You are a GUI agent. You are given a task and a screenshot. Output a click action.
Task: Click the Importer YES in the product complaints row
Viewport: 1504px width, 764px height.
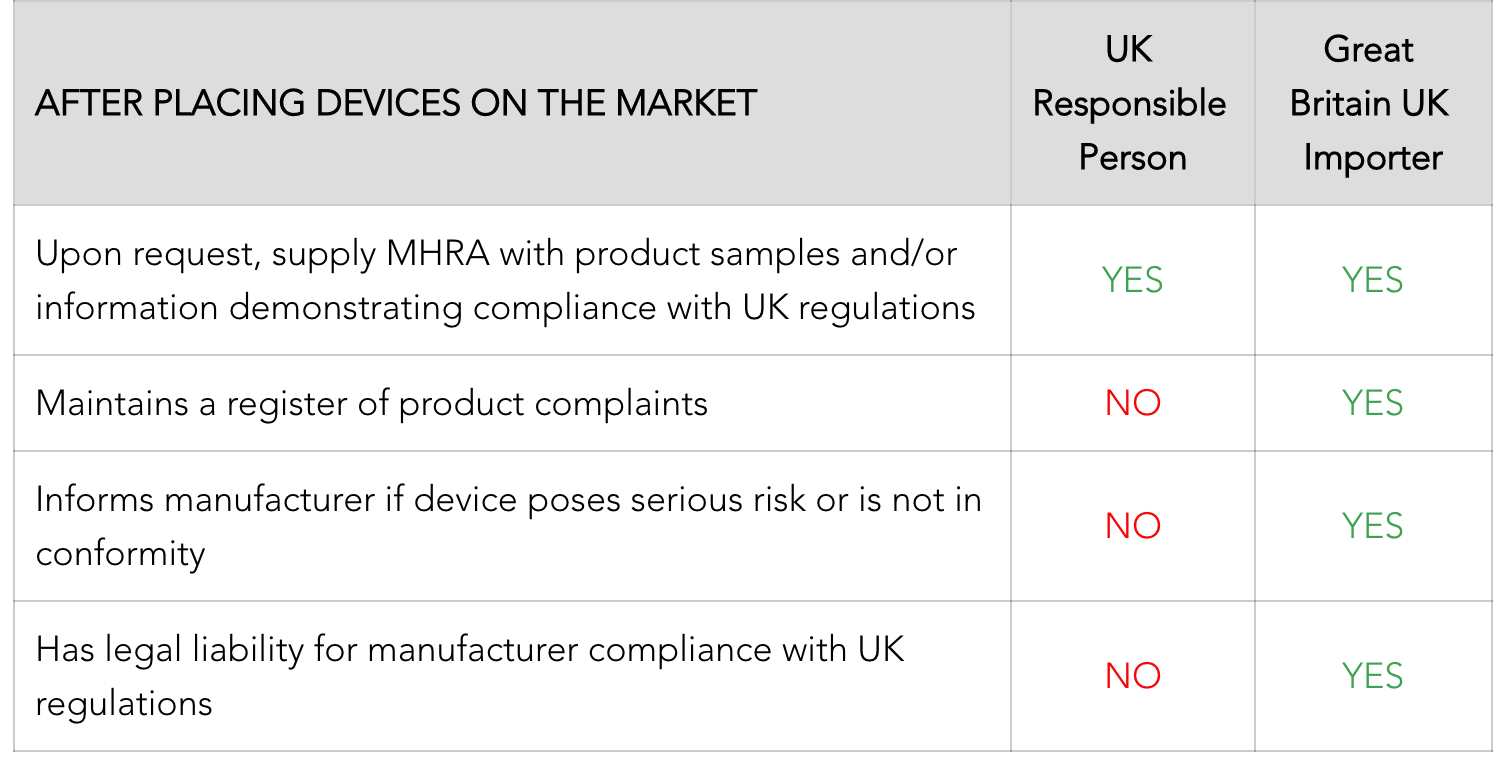[1372, 403]
